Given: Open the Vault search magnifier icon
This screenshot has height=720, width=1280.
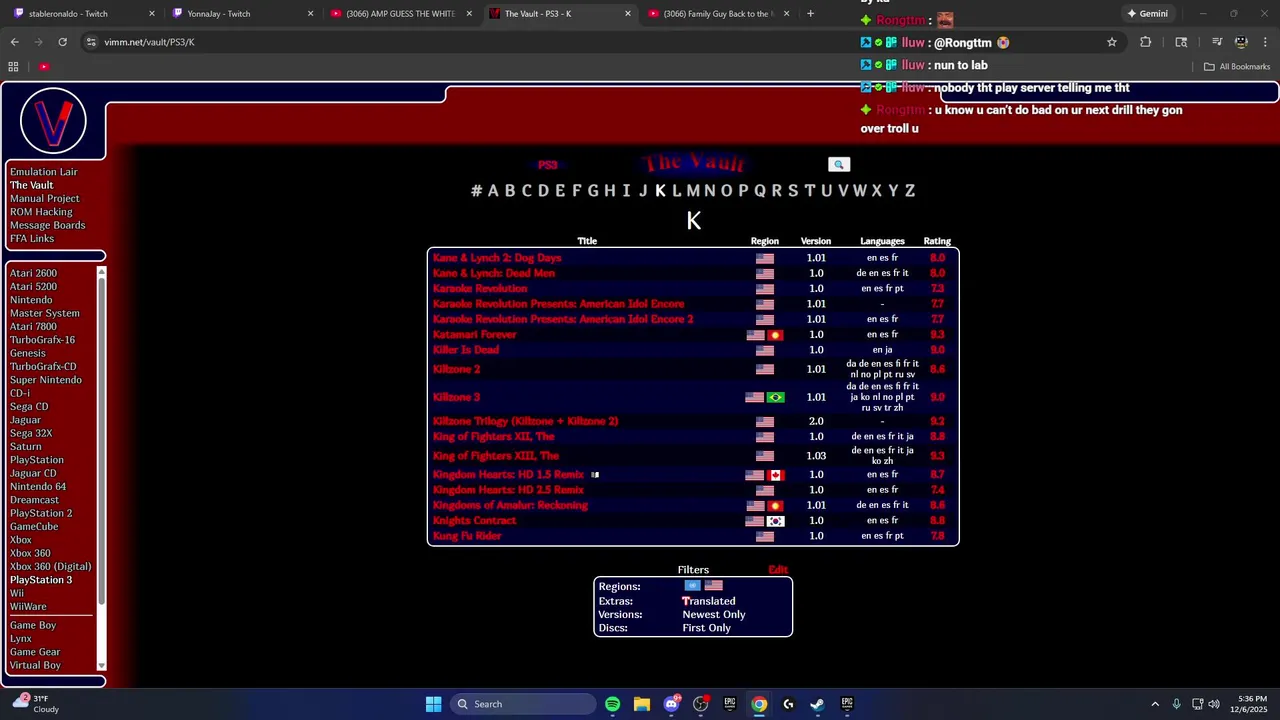Looking at the screenshot, I should [x=839, y=164].
